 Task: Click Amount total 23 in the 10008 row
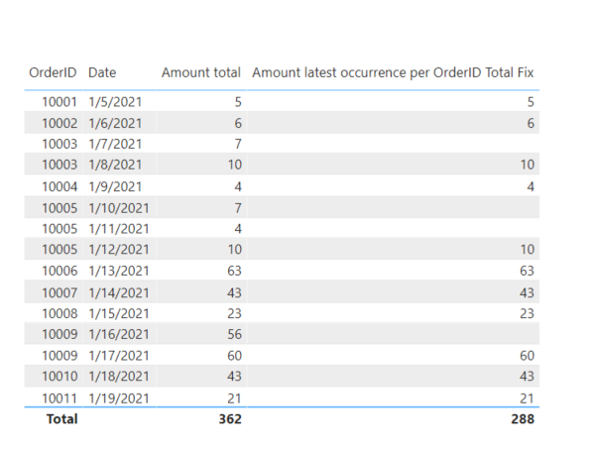[234, 313]
